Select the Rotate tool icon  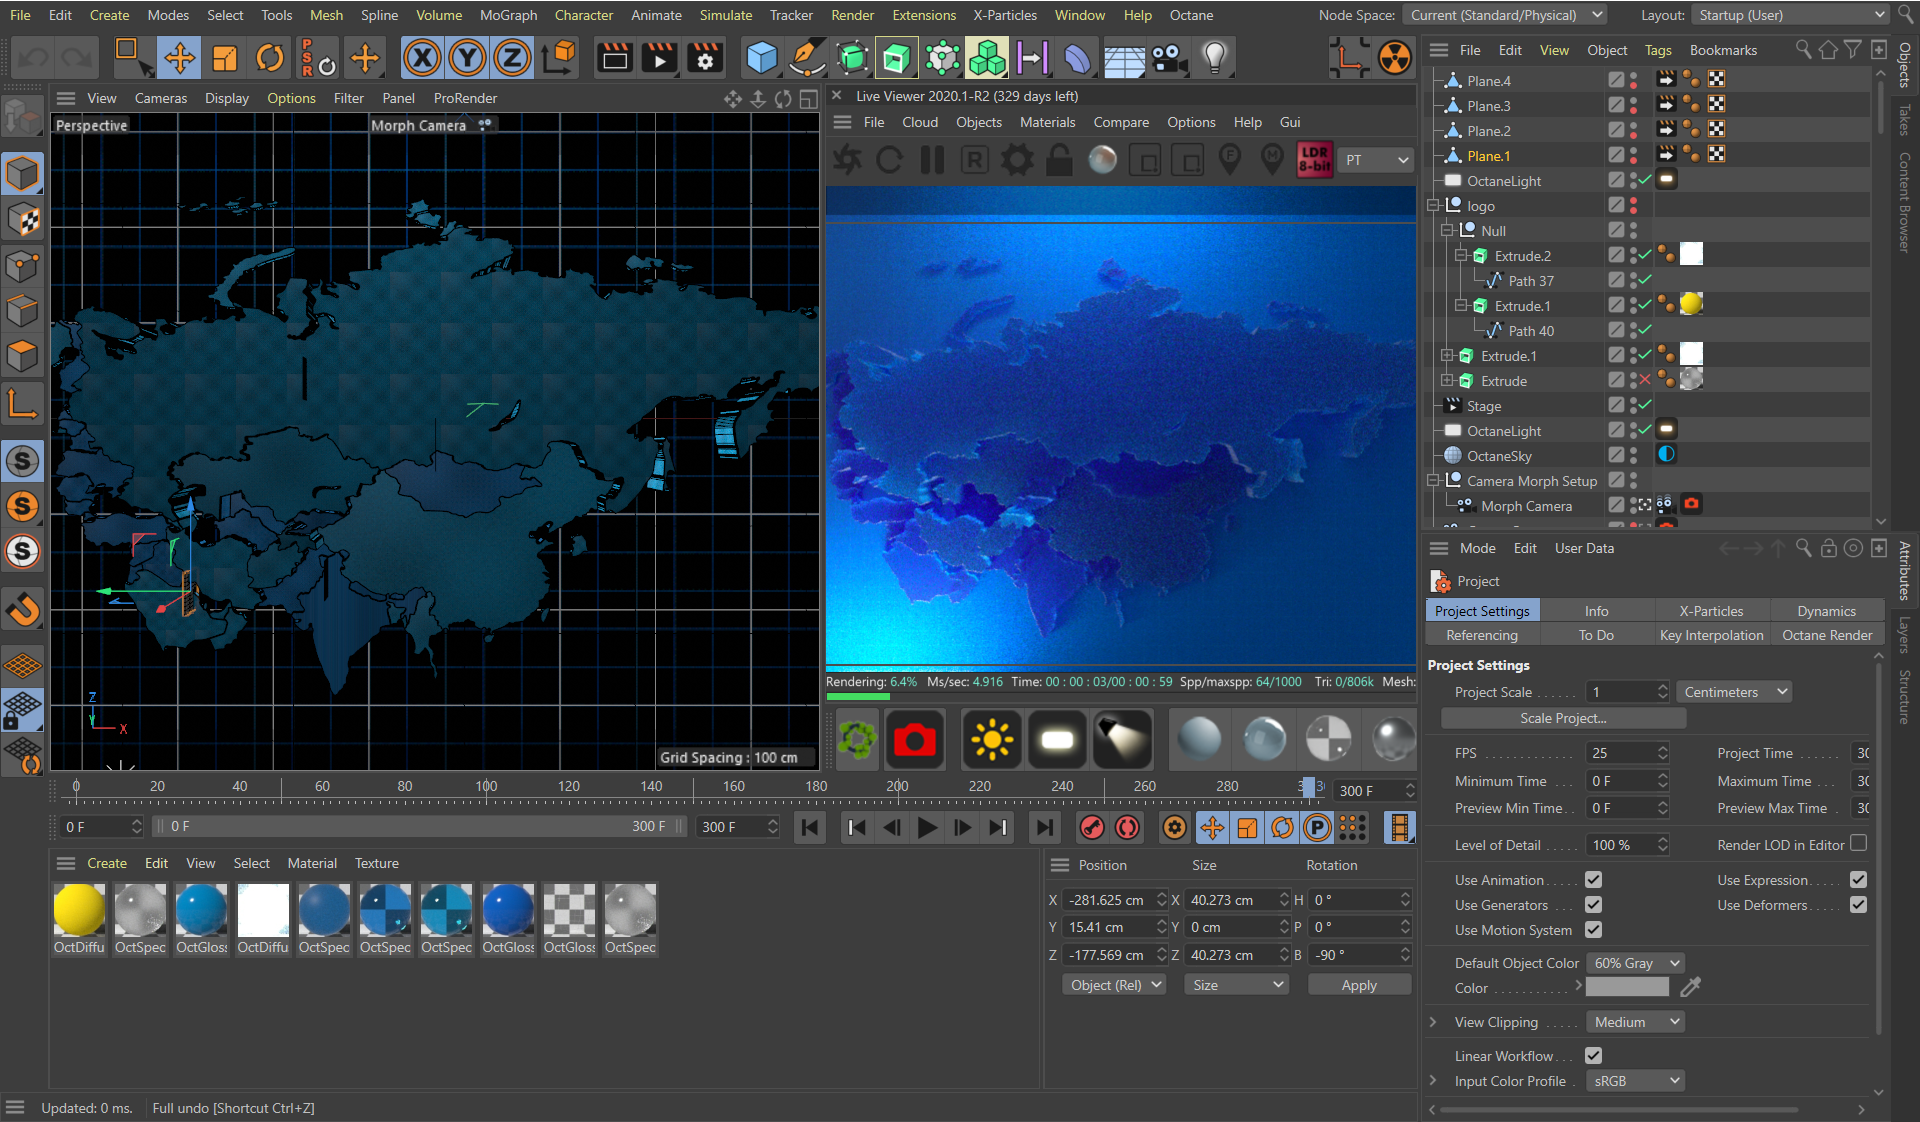269,58
